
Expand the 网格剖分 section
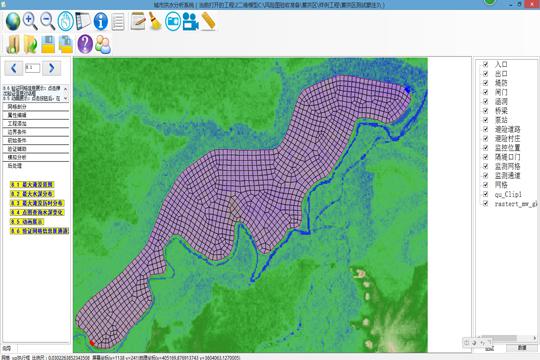click(36, 107)
